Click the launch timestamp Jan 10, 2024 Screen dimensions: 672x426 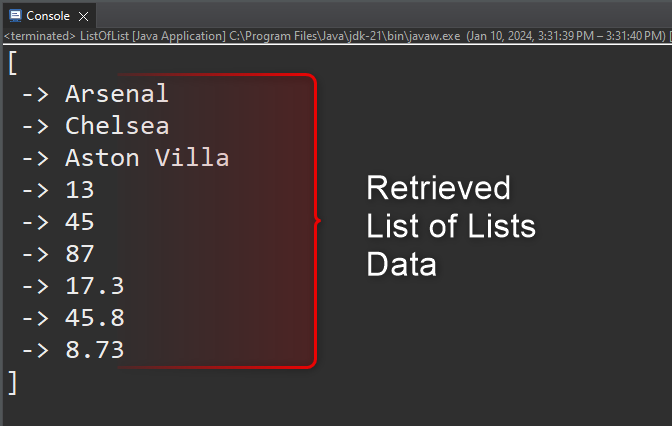pos(500,36)
